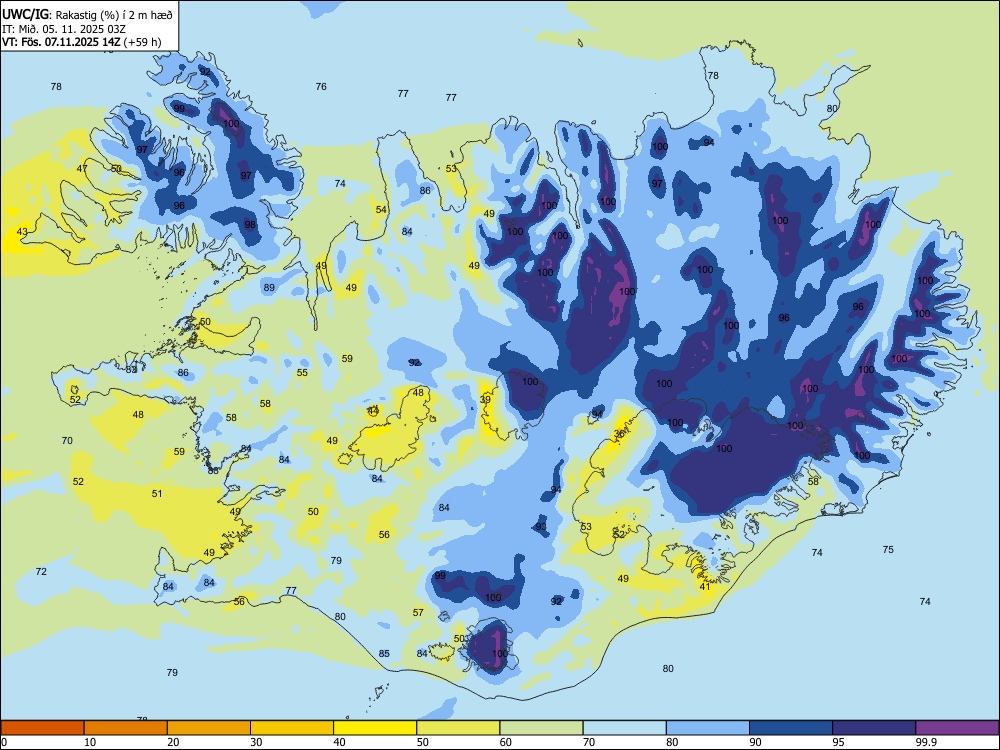Click the 60–70 light green legend swatch
Viewport: 1000px width, 750px height.
point(541,728)
